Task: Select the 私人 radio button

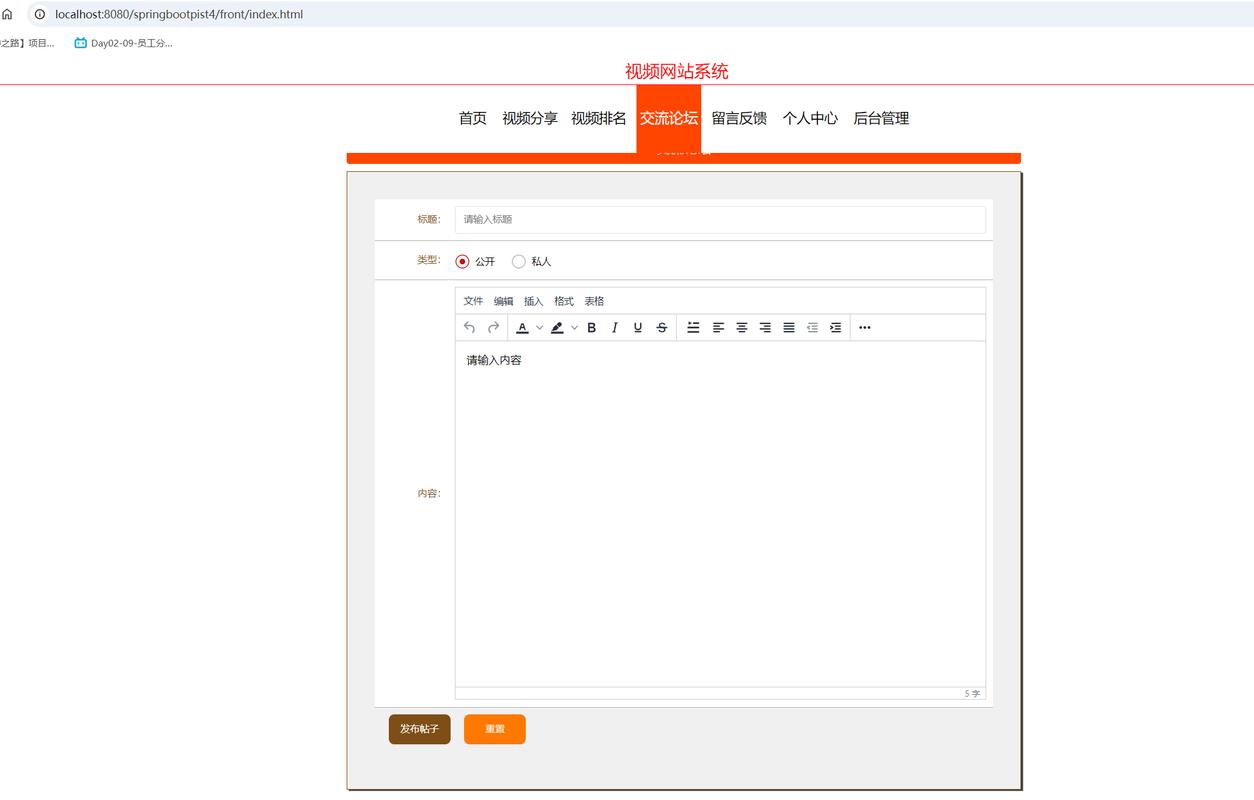Action: pos(518,261)
